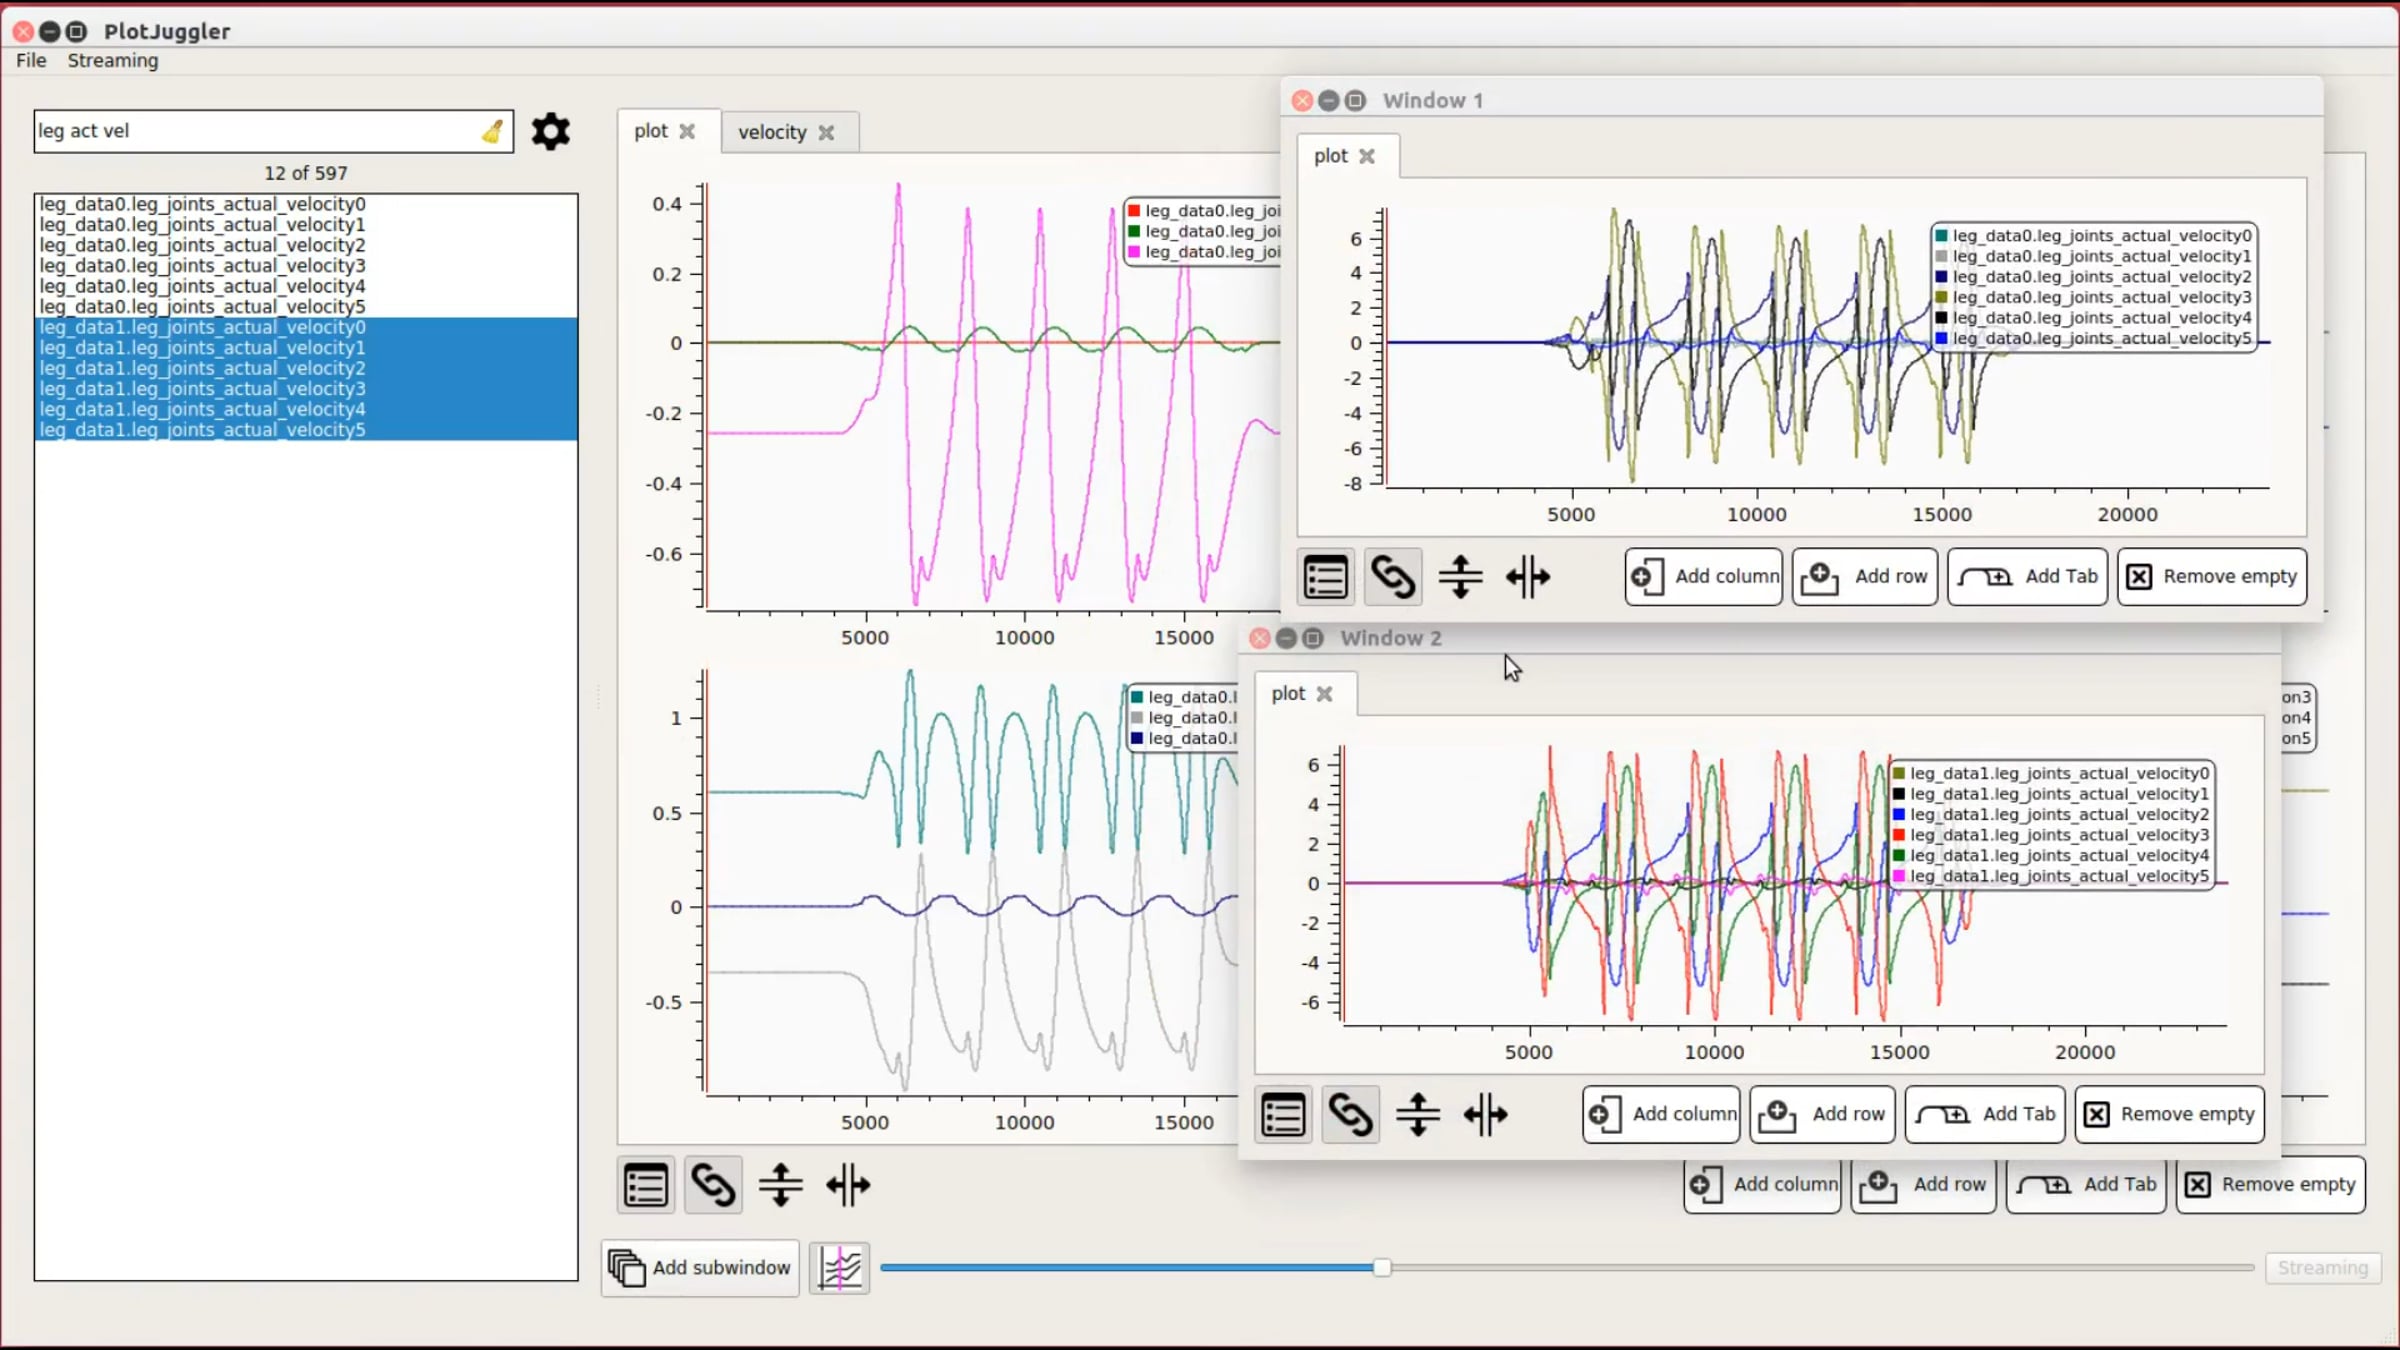Open the Streaming menu
Image resolution: width=2400 pixels, height=1350 pixels.
112,60
